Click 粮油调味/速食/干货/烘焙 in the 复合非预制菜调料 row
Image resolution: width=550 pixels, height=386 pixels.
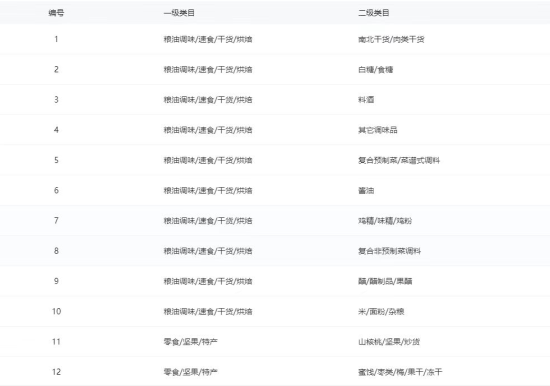pyautogui.click(x=208, y=251)
